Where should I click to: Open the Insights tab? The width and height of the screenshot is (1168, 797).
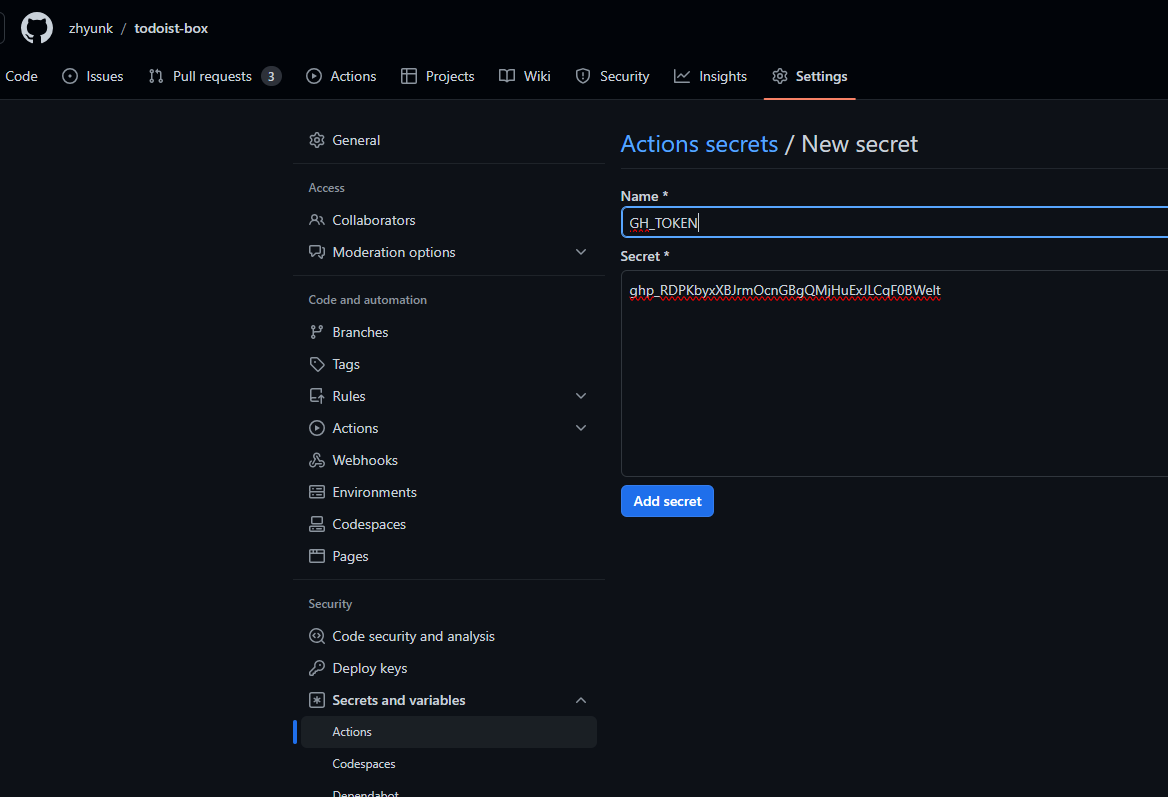tap(711, 76)
